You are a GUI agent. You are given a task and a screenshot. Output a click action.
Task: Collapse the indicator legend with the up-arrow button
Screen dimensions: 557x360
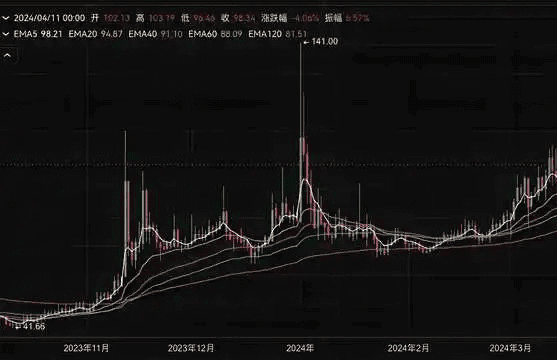(7, 55)
